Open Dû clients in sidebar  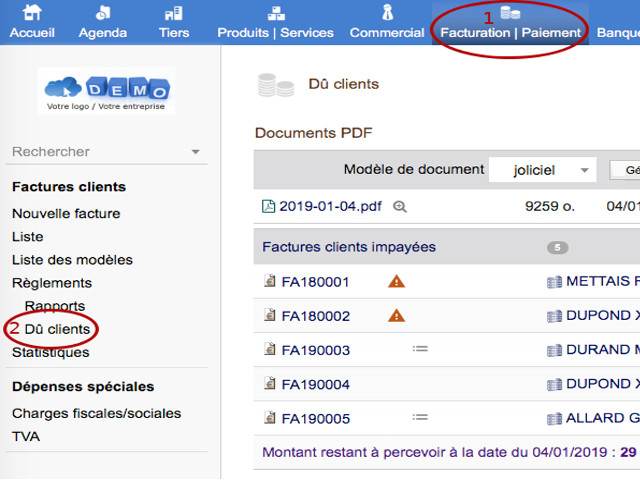(x=57, y=329)
